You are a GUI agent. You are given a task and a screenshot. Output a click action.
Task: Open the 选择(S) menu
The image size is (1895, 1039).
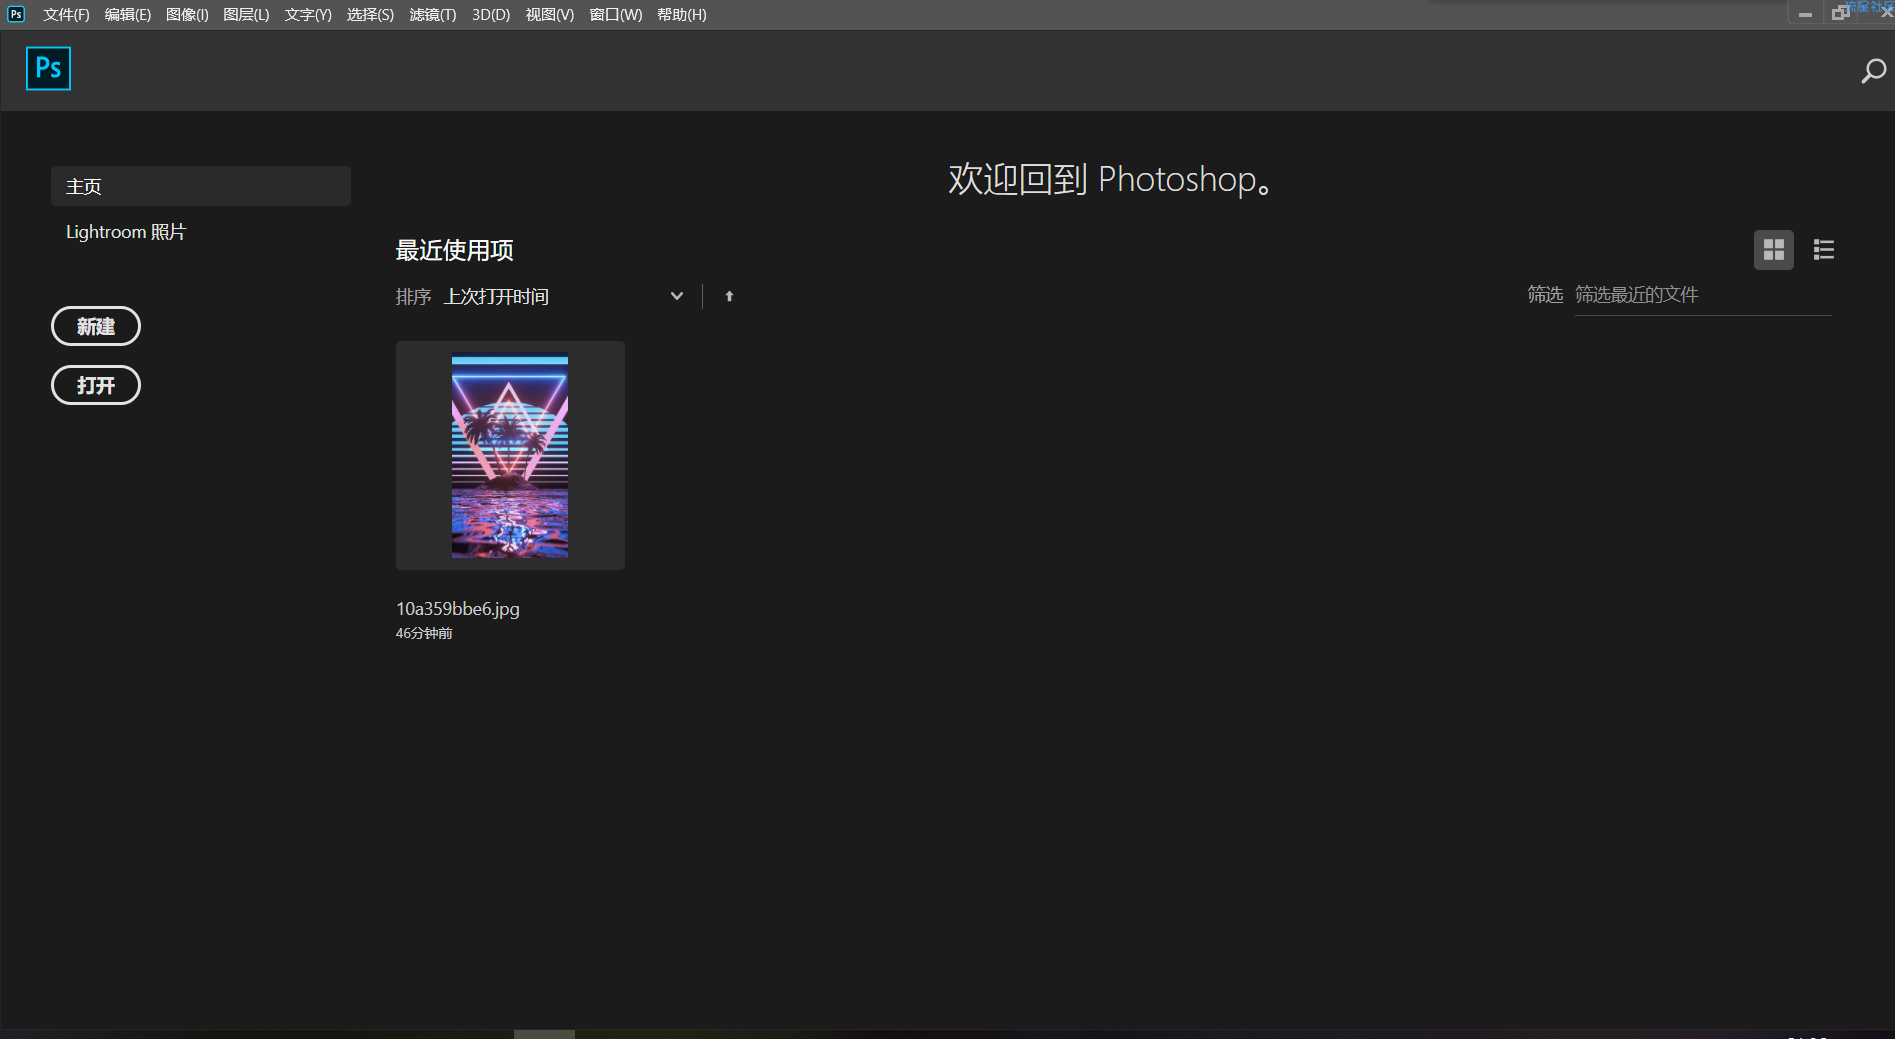(x=370, y=14)
